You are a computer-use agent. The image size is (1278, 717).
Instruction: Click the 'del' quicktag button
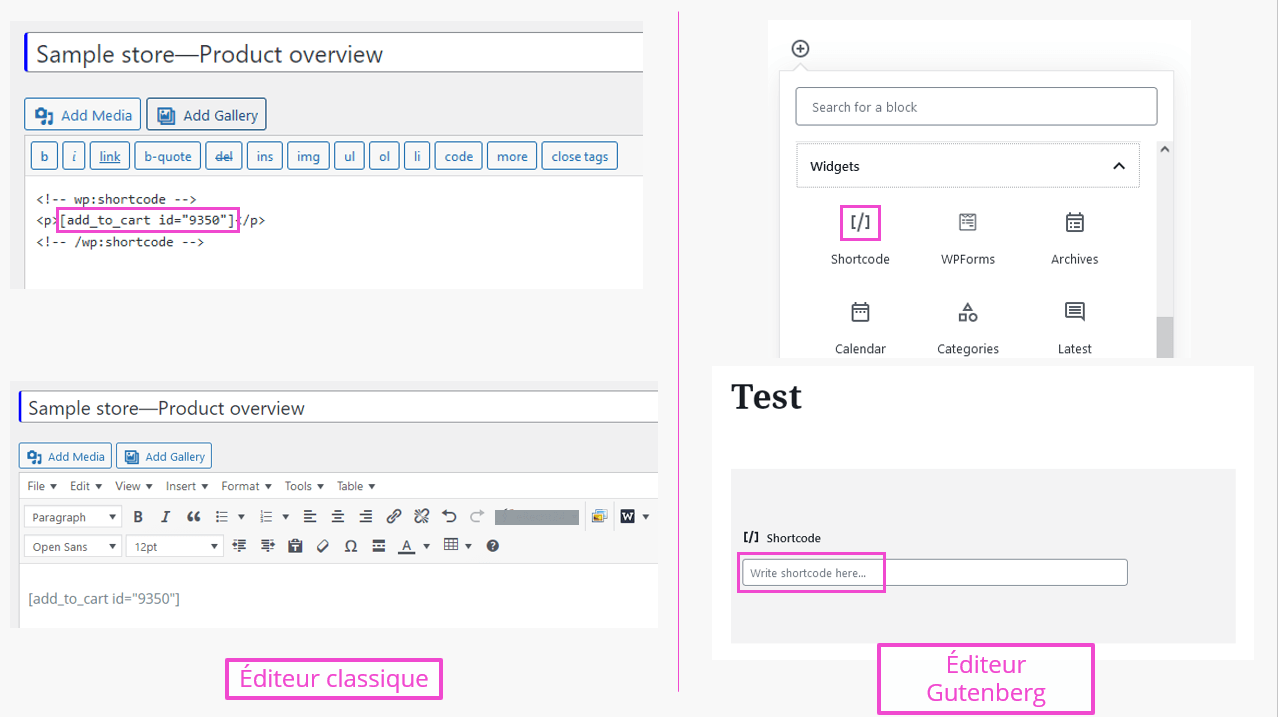224,156
